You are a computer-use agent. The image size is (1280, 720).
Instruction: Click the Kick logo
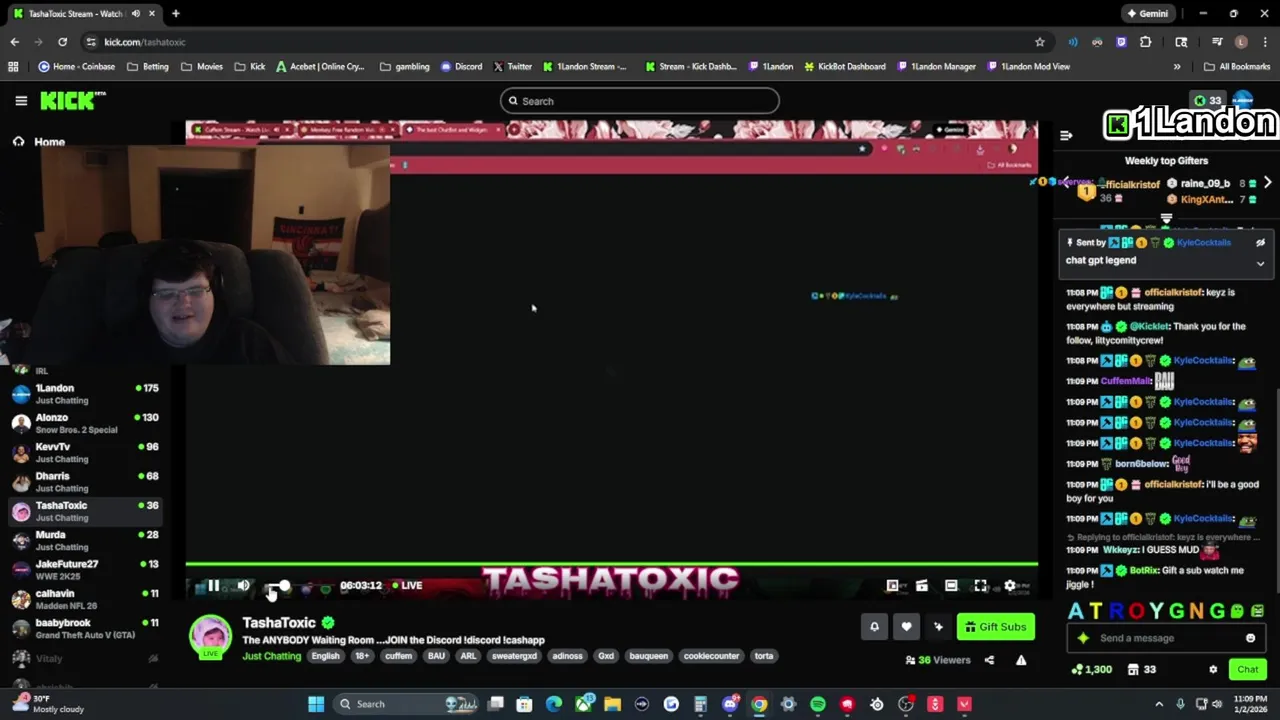72,100
